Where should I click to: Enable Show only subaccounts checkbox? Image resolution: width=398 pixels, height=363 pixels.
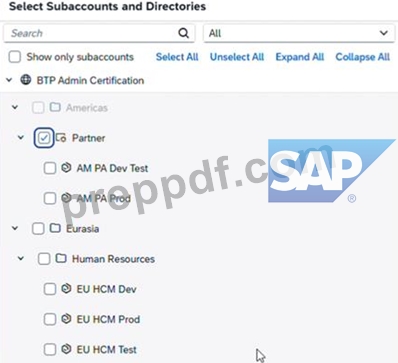[15, 57]
